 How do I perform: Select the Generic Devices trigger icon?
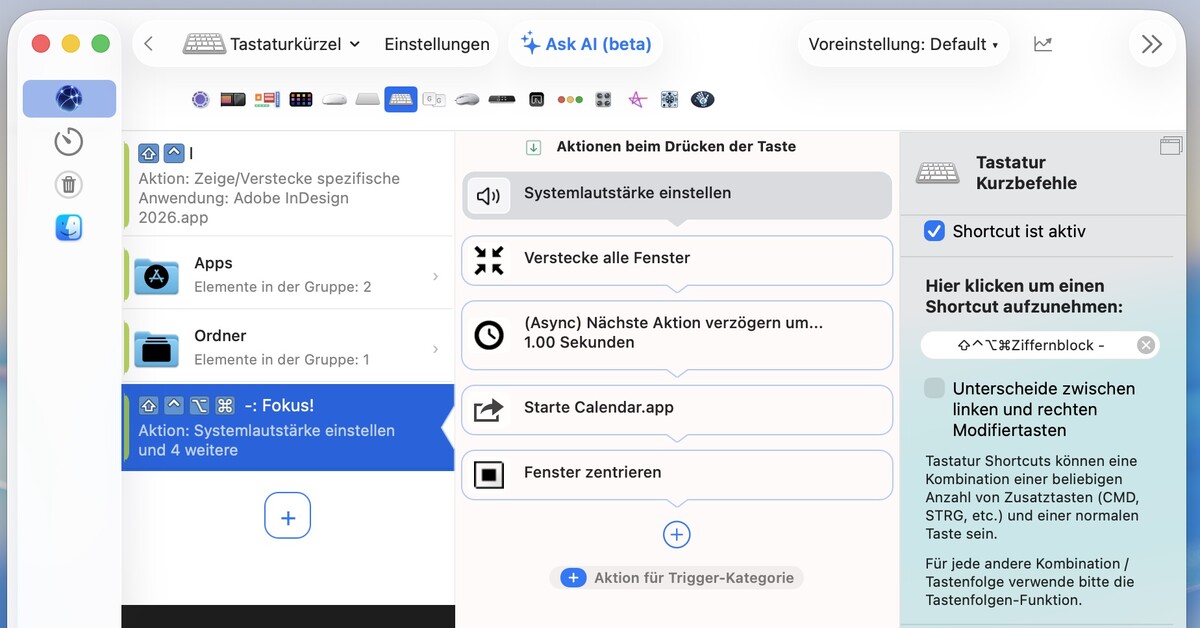pyautogui.click(x=669, y=99)
